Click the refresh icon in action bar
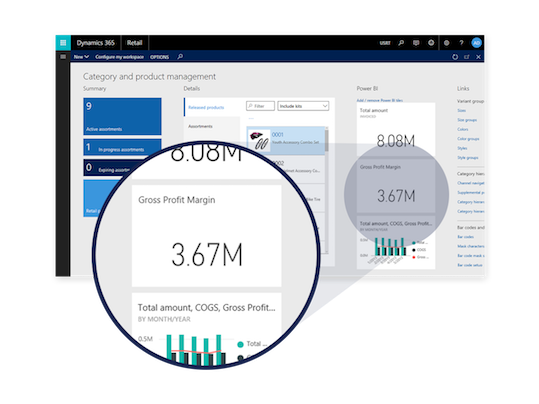The height and width of the screenshot is (404, 539). (455, 57)
